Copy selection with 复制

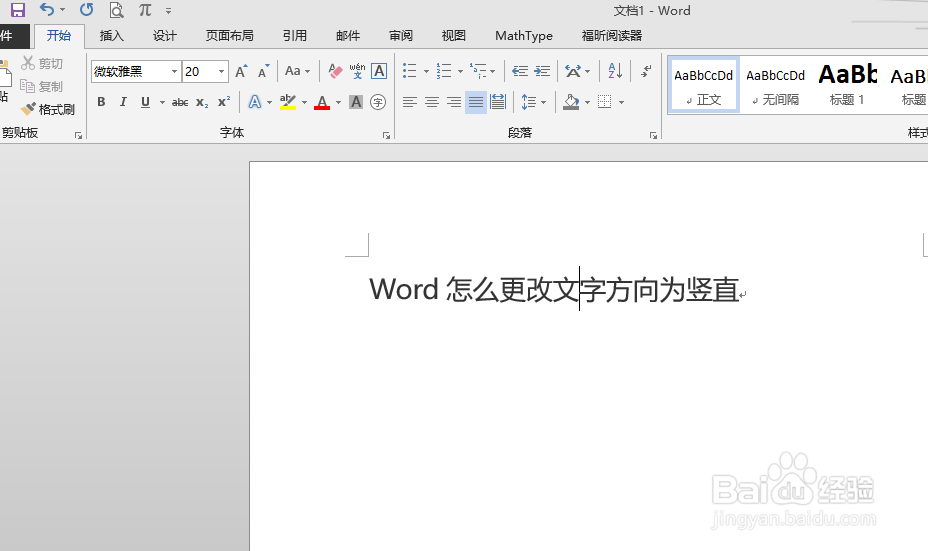[x=41, y=86]
